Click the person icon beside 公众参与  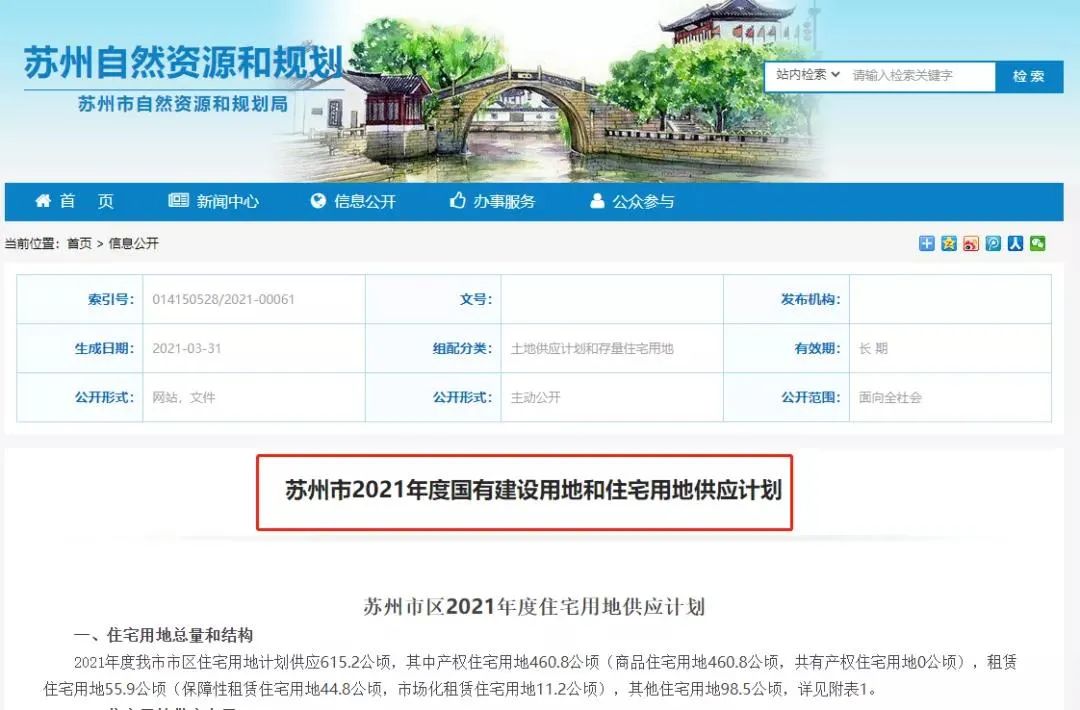pyautogui.click(x=597, y=200)
